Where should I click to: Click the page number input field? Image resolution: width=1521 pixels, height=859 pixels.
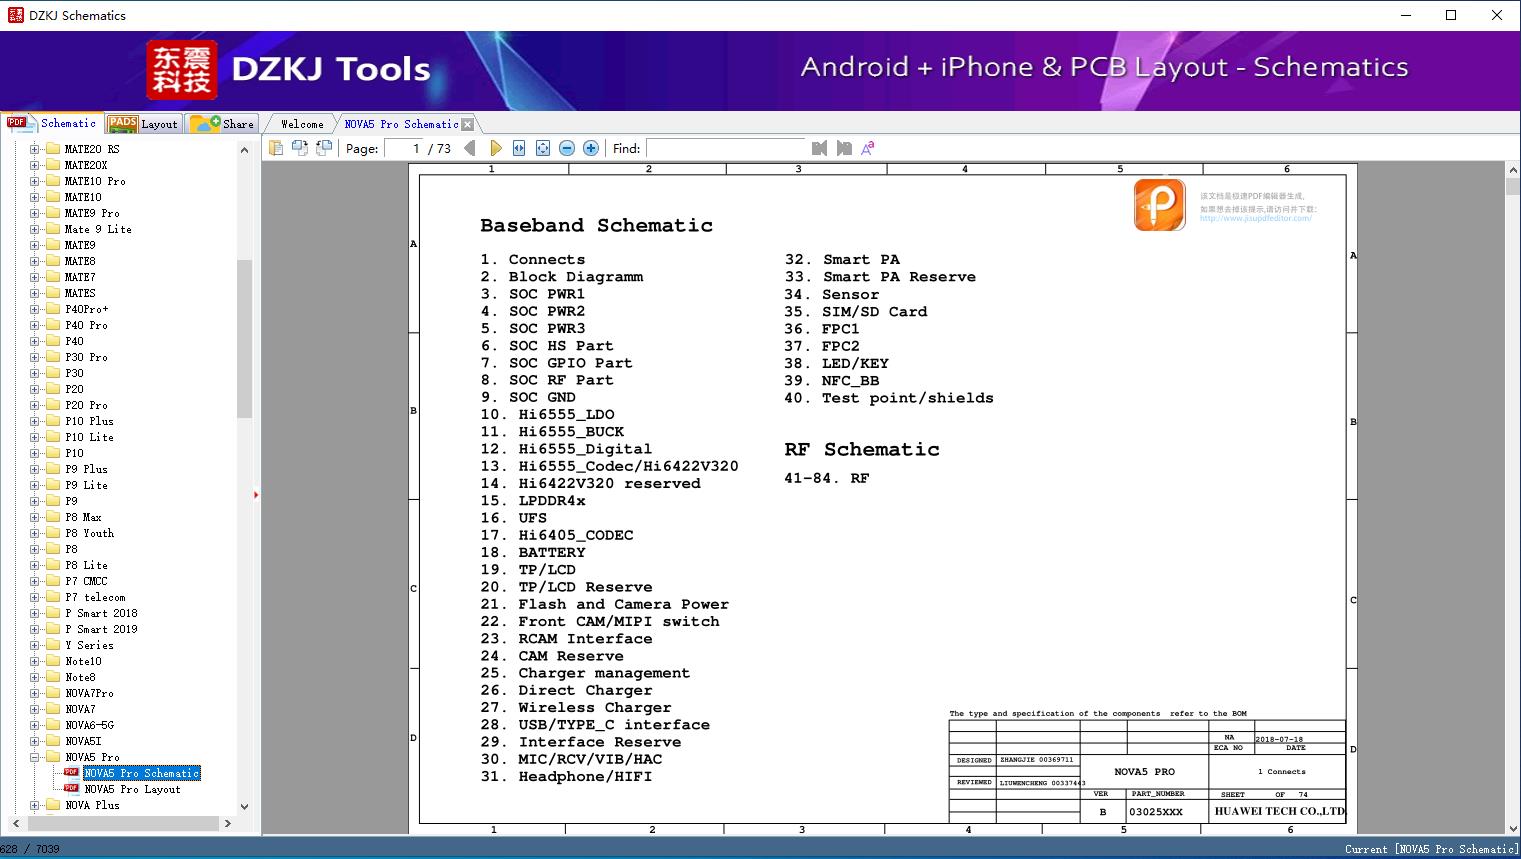pos(404,148)
